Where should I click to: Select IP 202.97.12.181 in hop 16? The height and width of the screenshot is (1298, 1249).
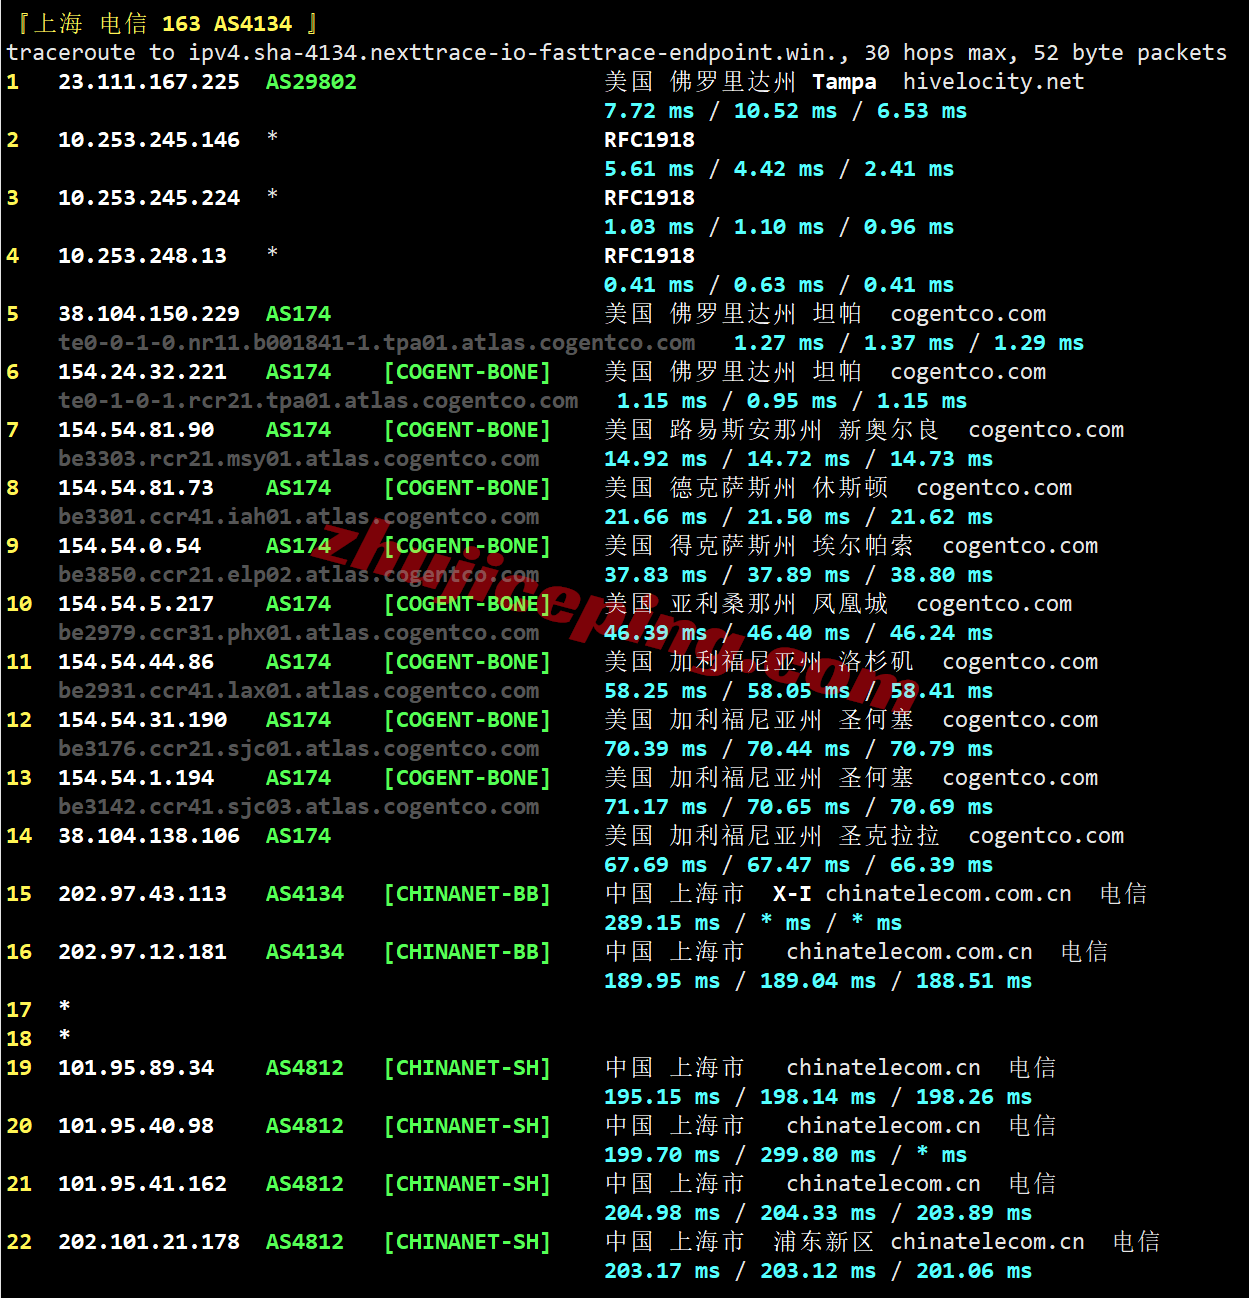[143, 952]
